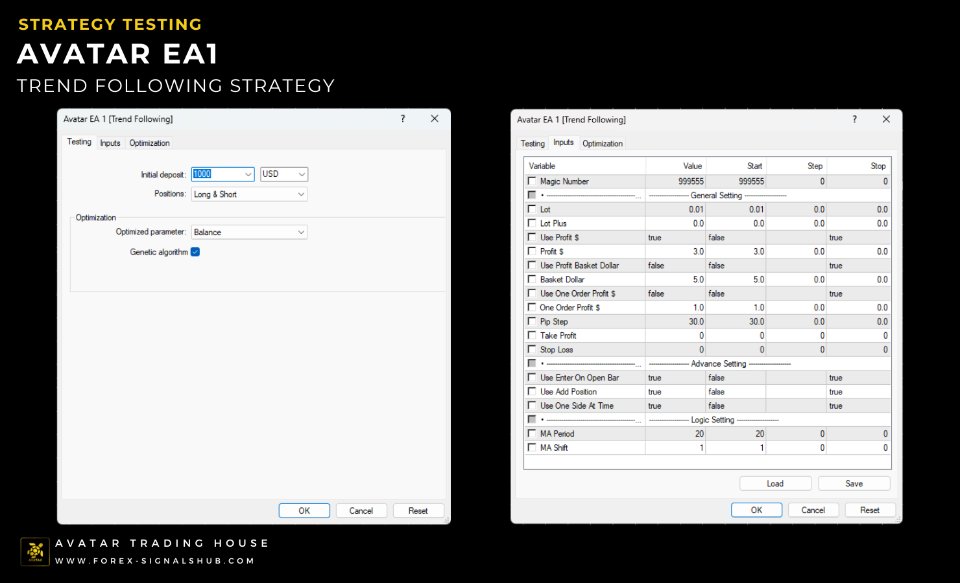Click the Avatar Trading House logo
This screenshot has height=583, width=960.
[35, 552]
